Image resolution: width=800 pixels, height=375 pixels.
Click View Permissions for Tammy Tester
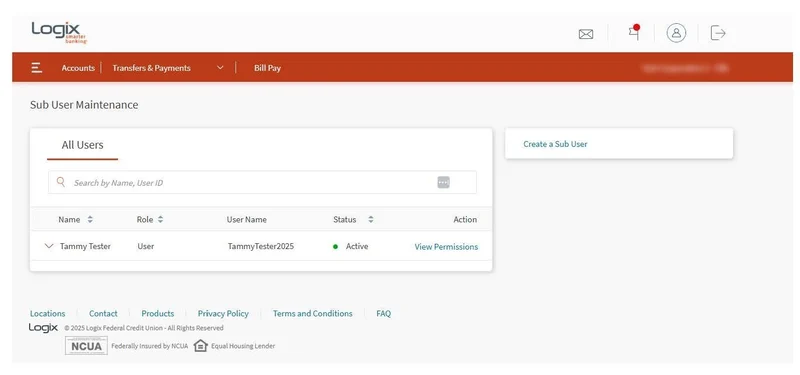446,246
